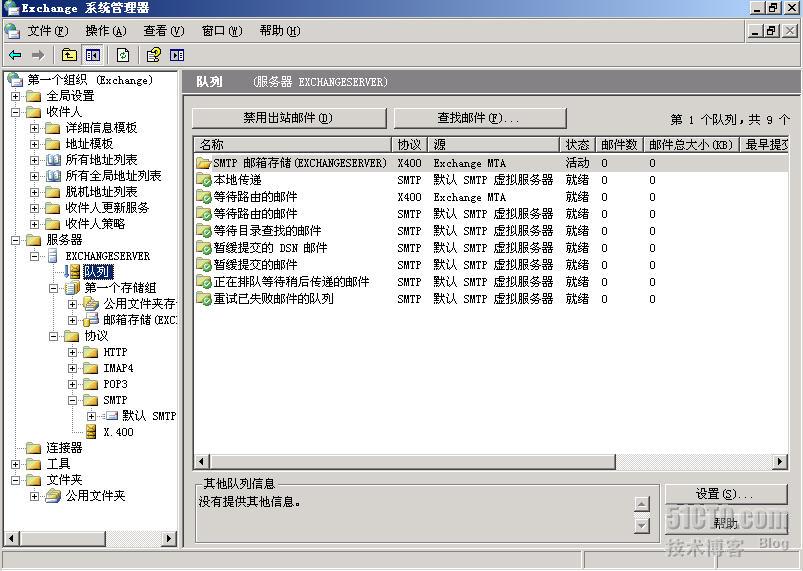Sort by the 协议 column header
The height and width of the screenshot is (571, 803).
tap(409, 145)
